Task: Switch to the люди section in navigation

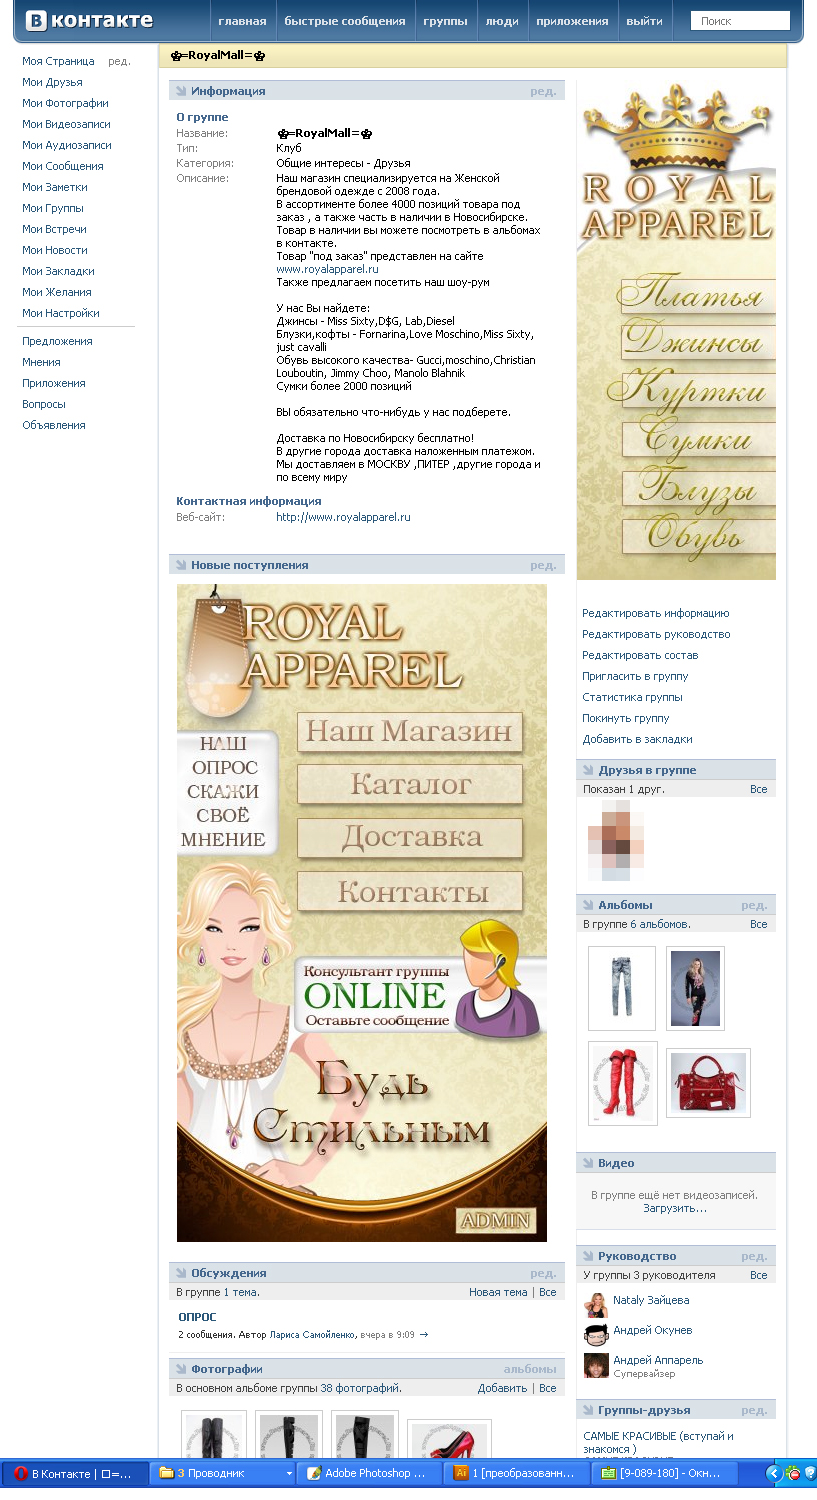Action: click(503, 19)
